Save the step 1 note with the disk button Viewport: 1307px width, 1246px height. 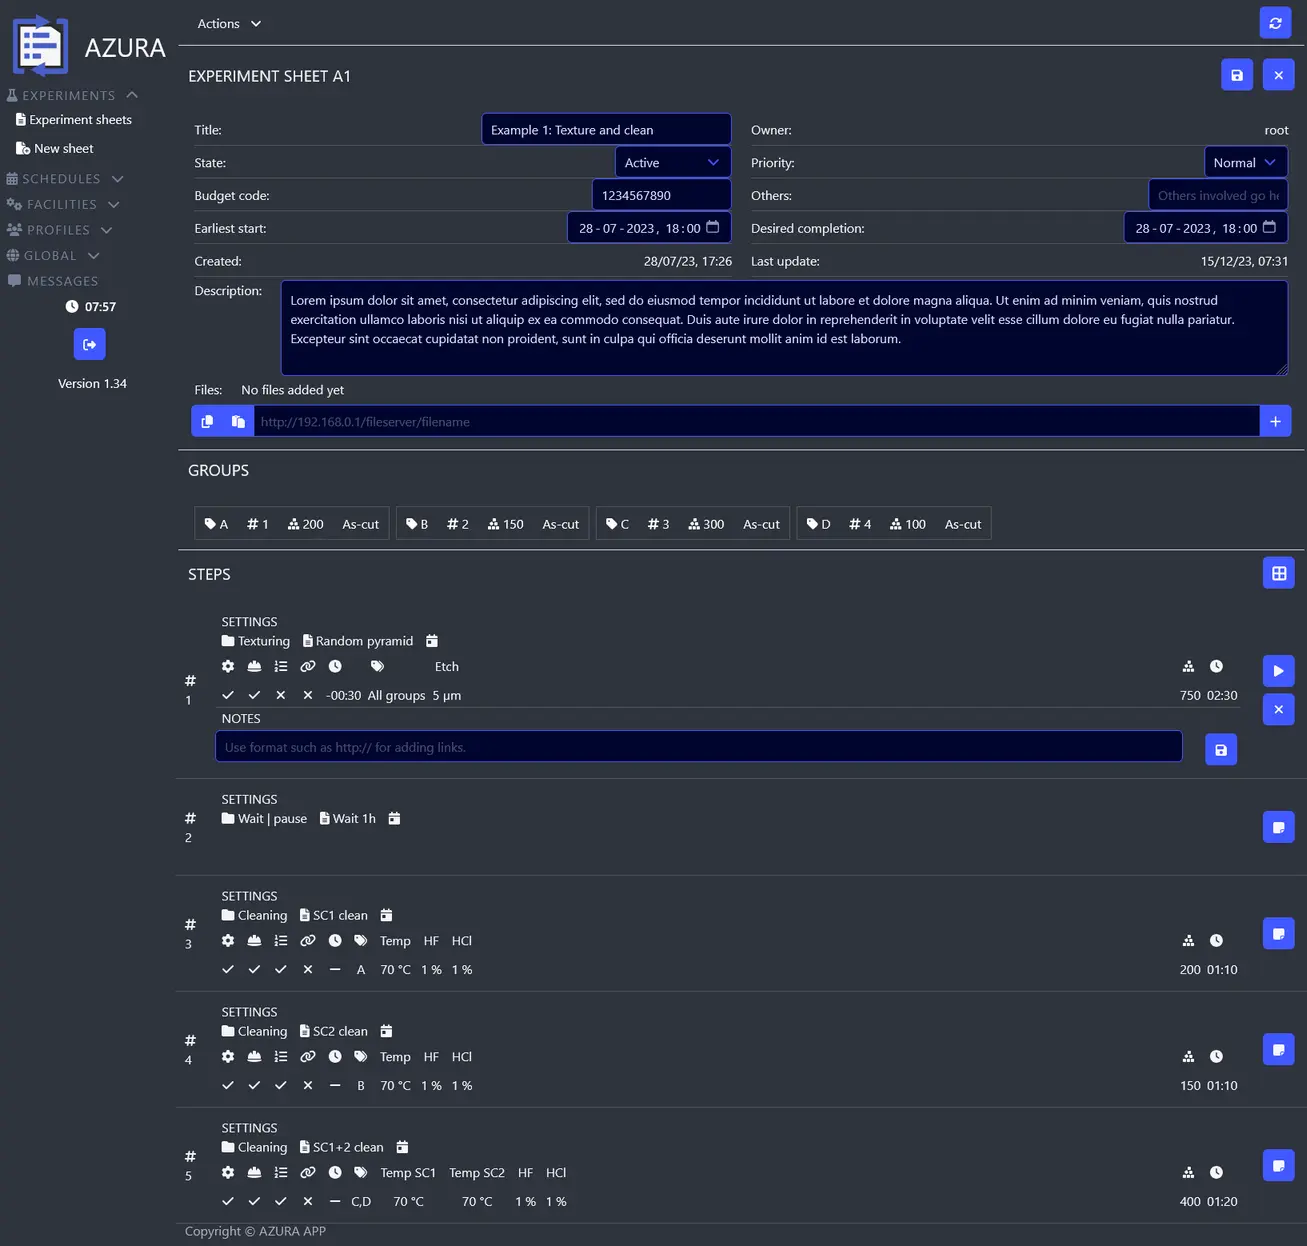1221,749
